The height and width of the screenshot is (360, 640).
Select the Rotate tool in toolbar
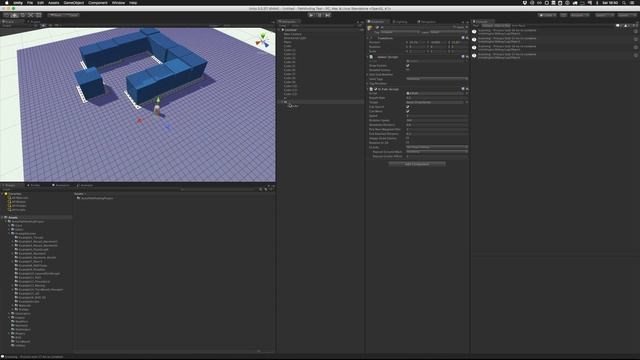[x=22, y=15]
